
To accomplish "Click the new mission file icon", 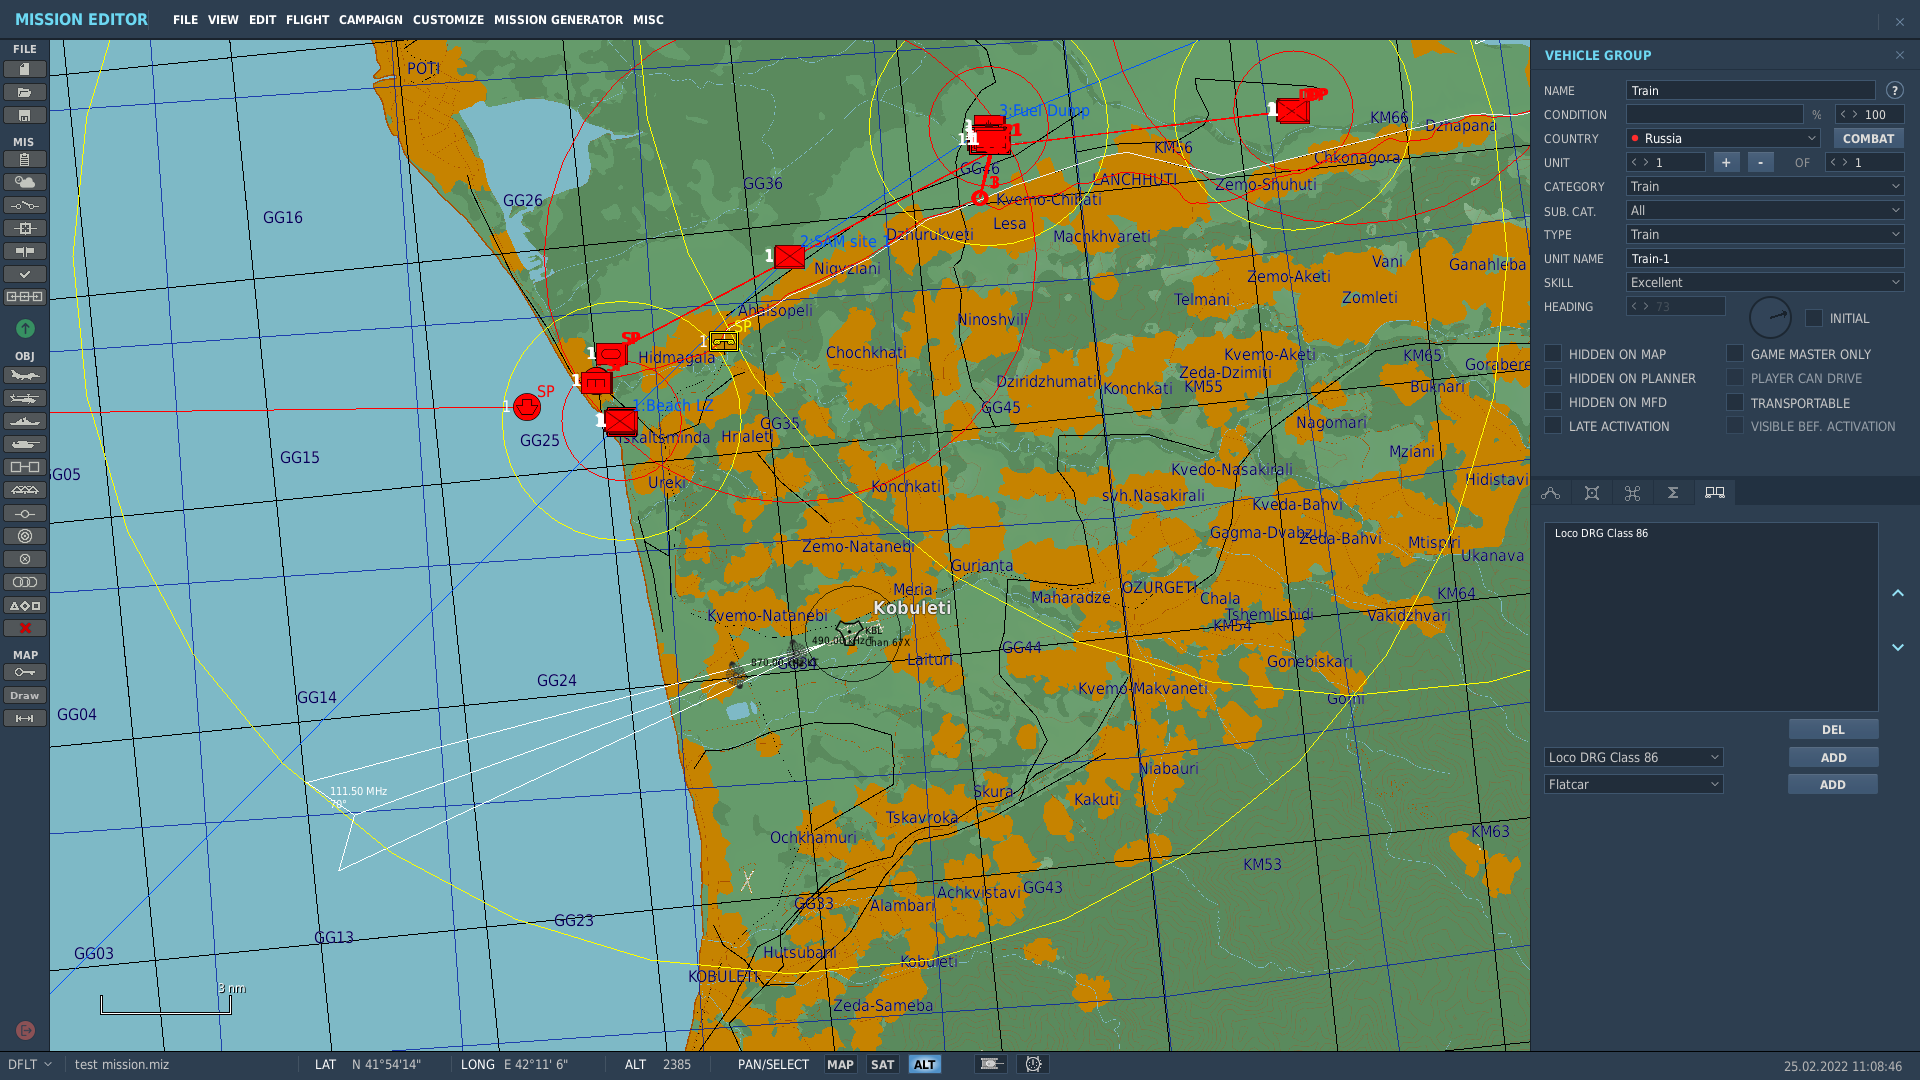I will coord(25,69).
